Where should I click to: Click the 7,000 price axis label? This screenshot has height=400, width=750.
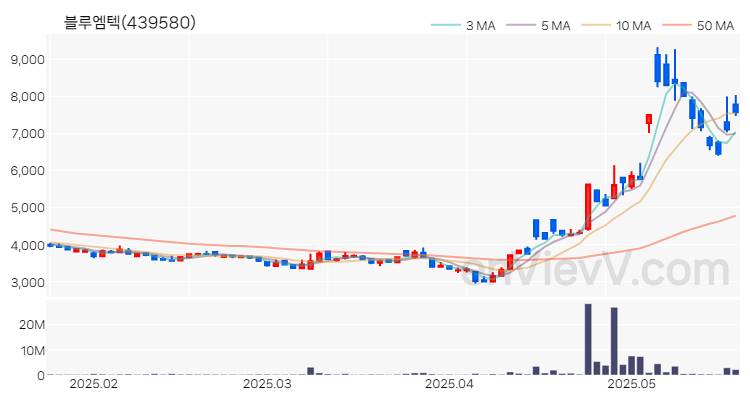tap(27, 133)
